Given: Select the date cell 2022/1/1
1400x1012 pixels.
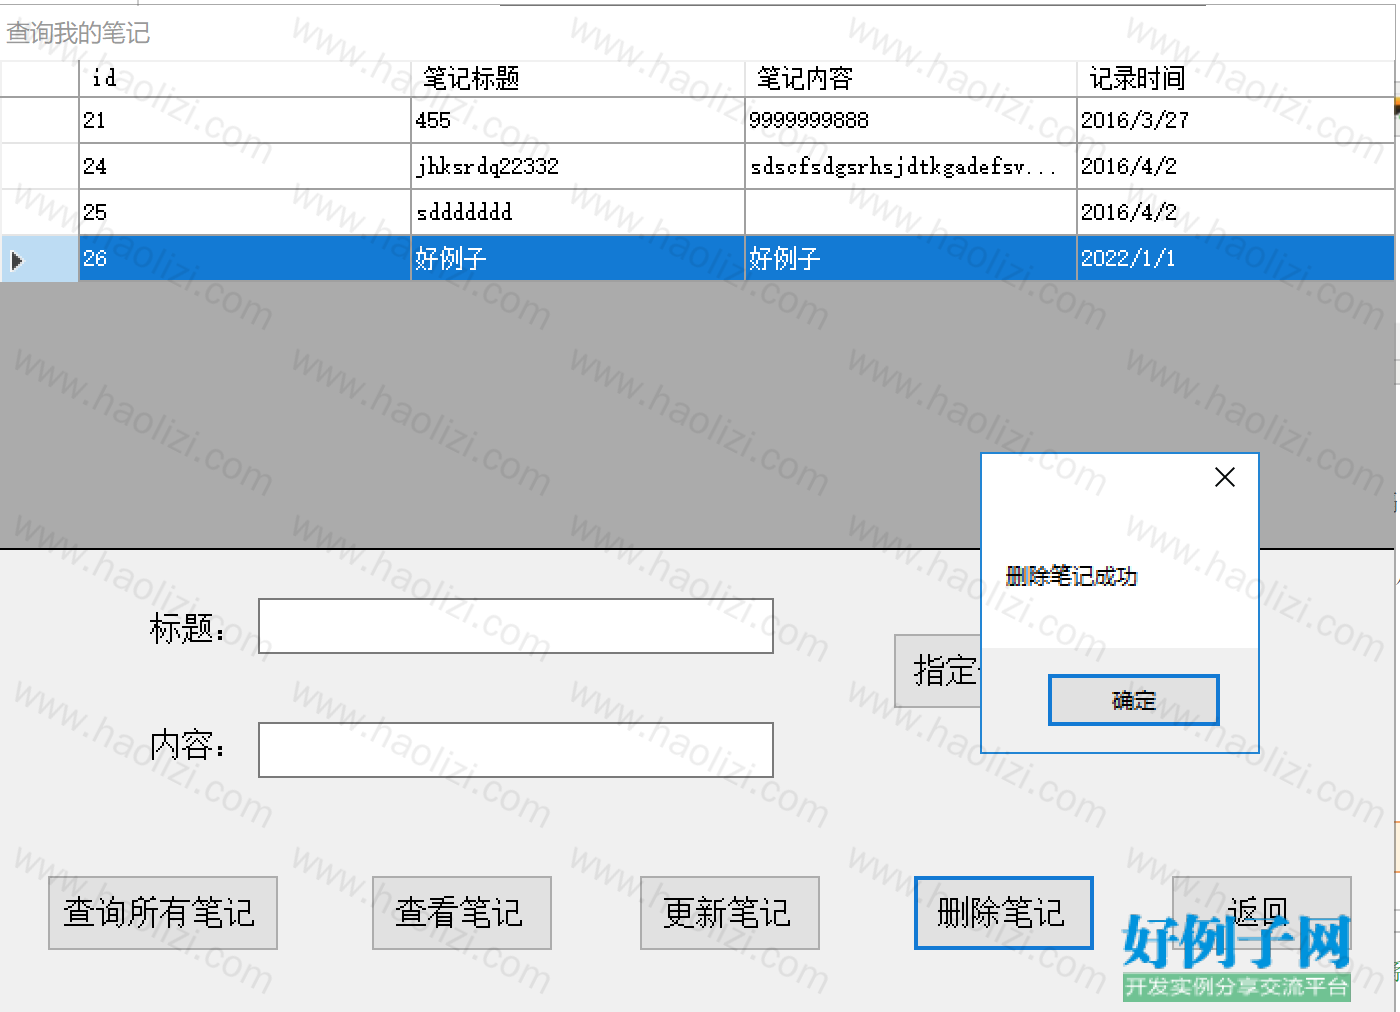Looking at the screenshot, I should click(x=1236, y=258).
